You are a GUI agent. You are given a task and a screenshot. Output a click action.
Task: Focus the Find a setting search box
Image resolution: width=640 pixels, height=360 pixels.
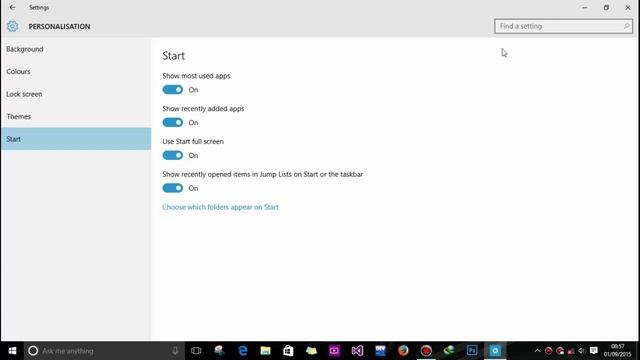click(x=563, y=26)
